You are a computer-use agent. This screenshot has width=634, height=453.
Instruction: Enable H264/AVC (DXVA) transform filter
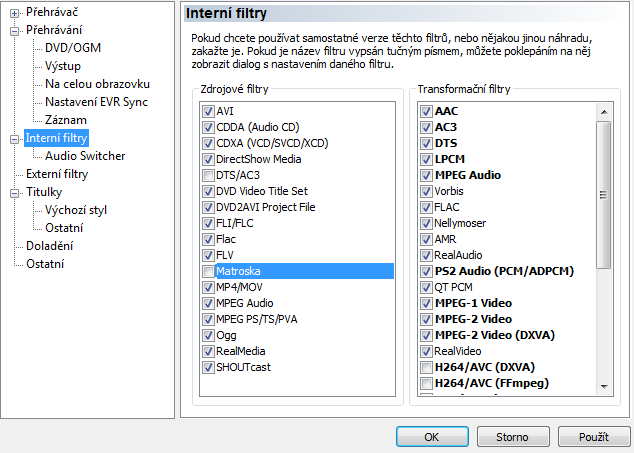(427, 367)
